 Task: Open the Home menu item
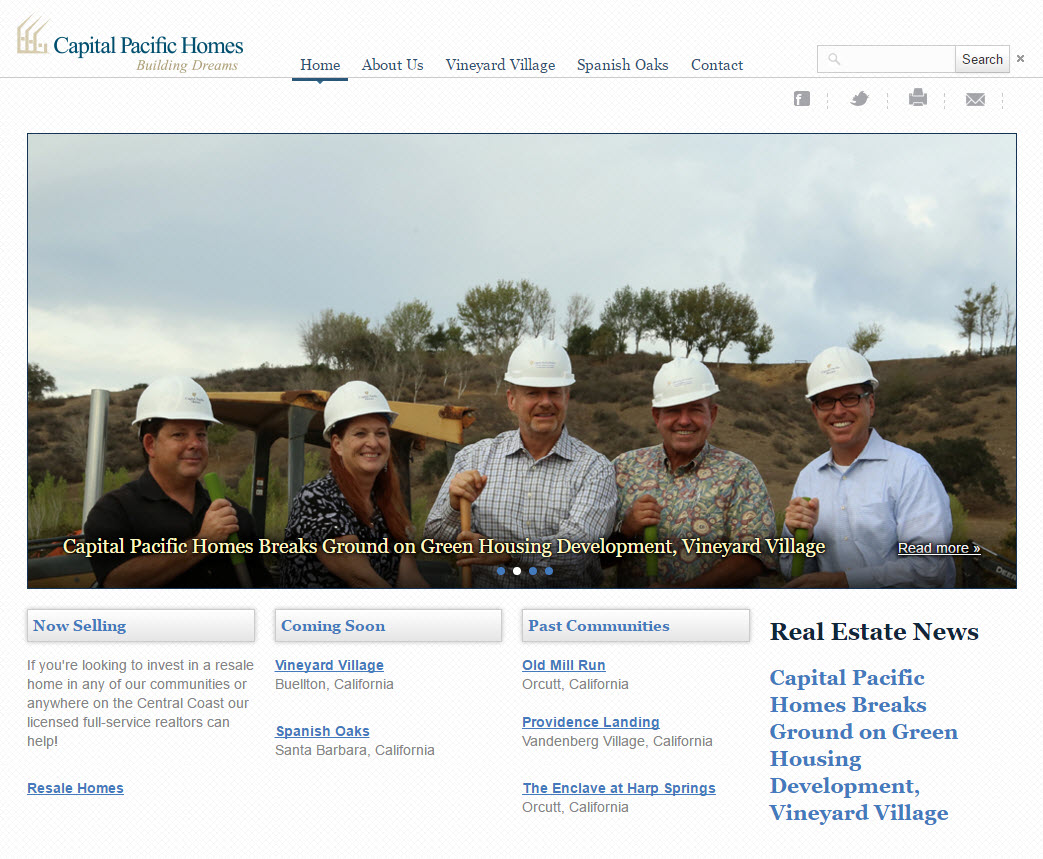(x=320, y=65)
